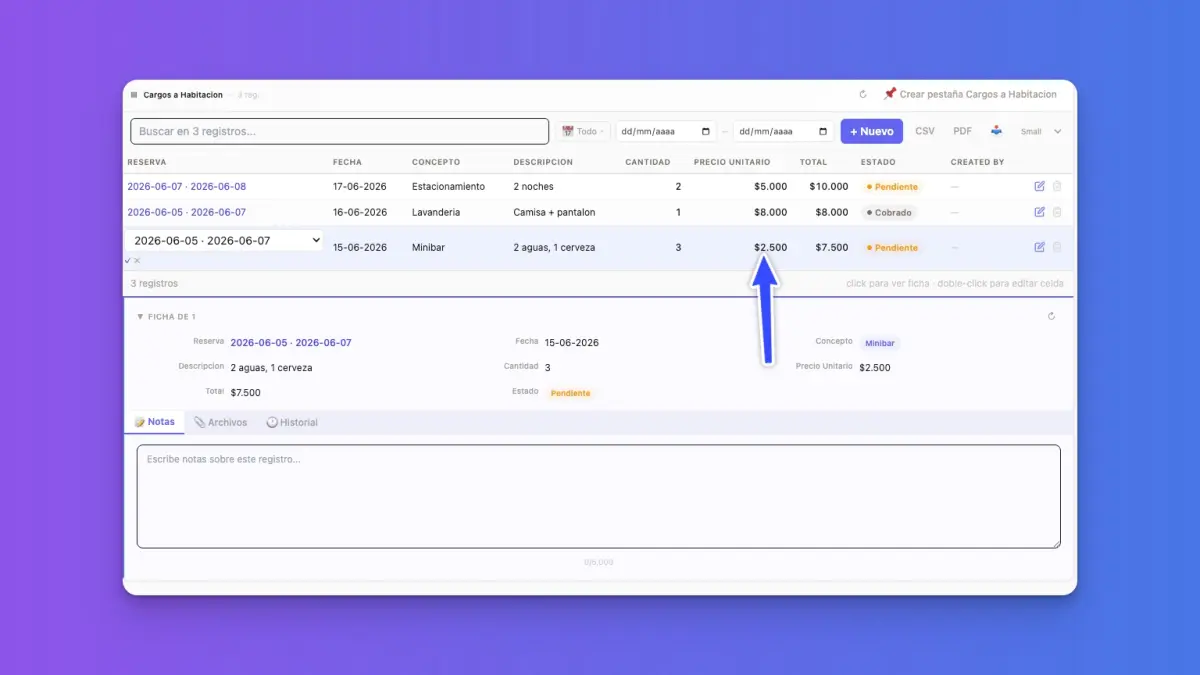Export records with the CSV button
This screenshot has height=675, width=1200.
click(925, 131)
